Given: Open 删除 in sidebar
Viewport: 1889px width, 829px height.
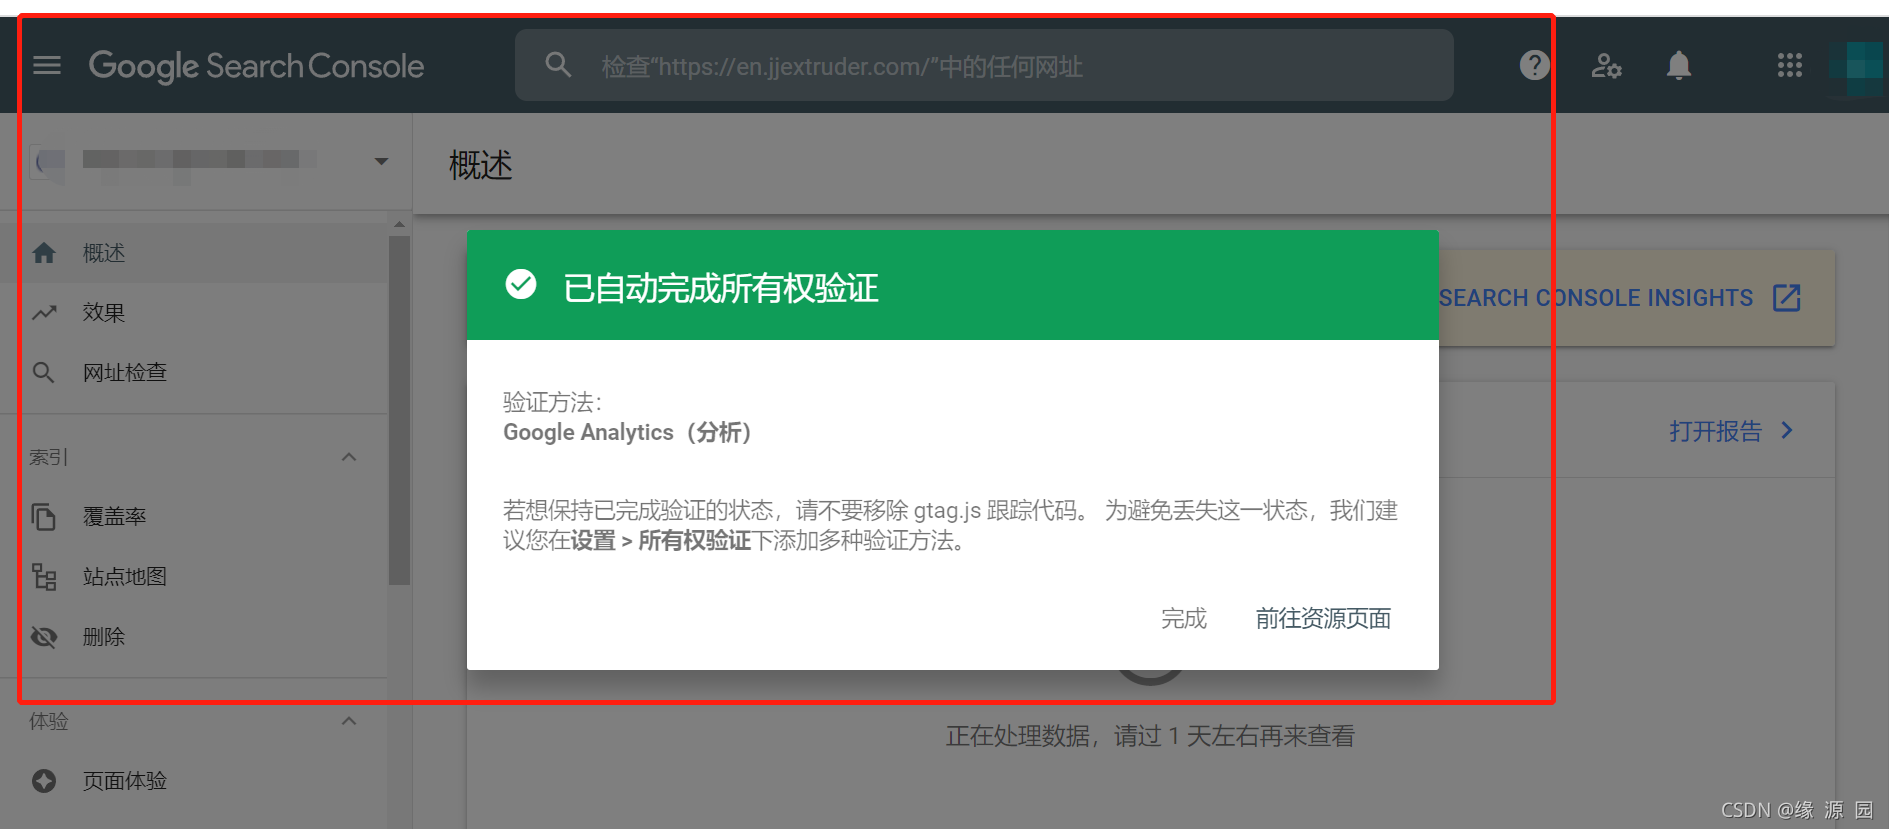Looking at the screenshot, I should 194,637.
